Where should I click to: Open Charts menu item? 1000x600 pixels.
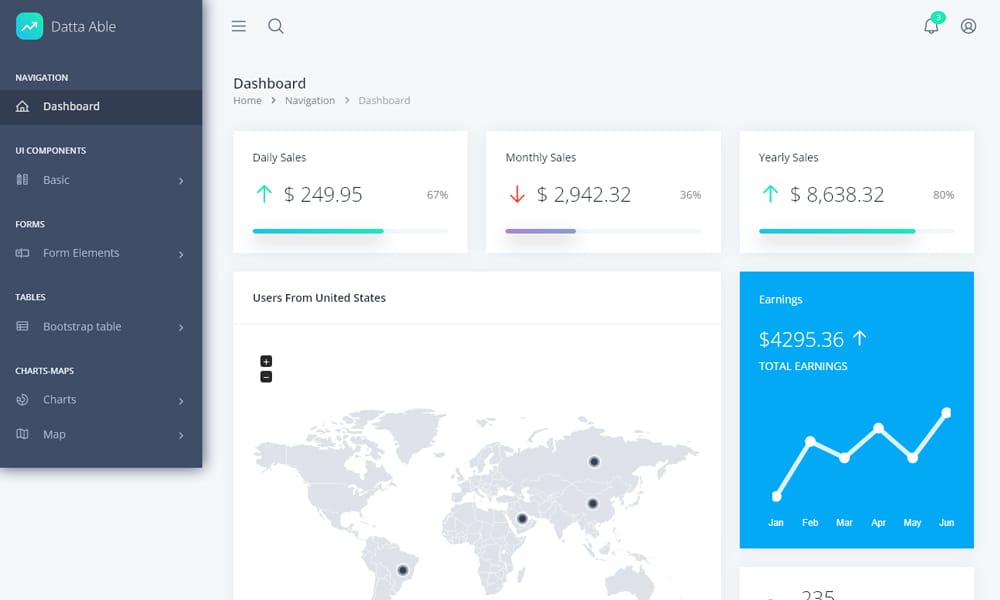101,400
